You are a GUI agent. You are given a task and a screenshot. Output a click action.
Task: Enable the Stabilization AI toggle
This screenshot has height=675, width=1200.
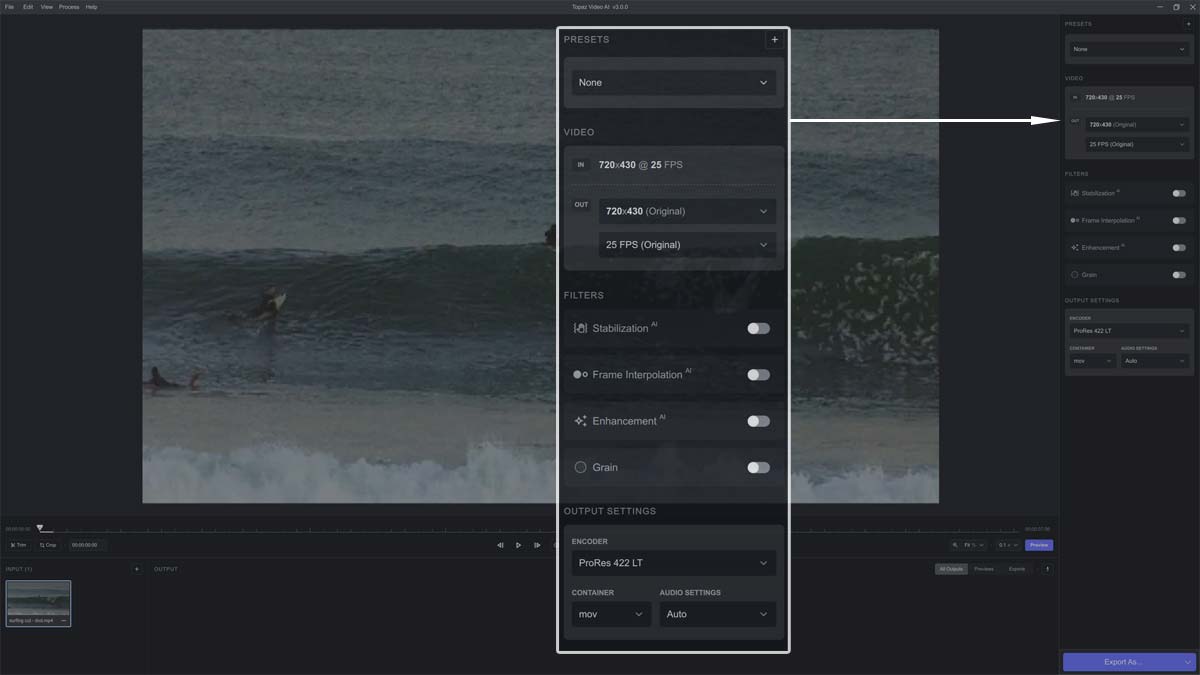point(758,328)
